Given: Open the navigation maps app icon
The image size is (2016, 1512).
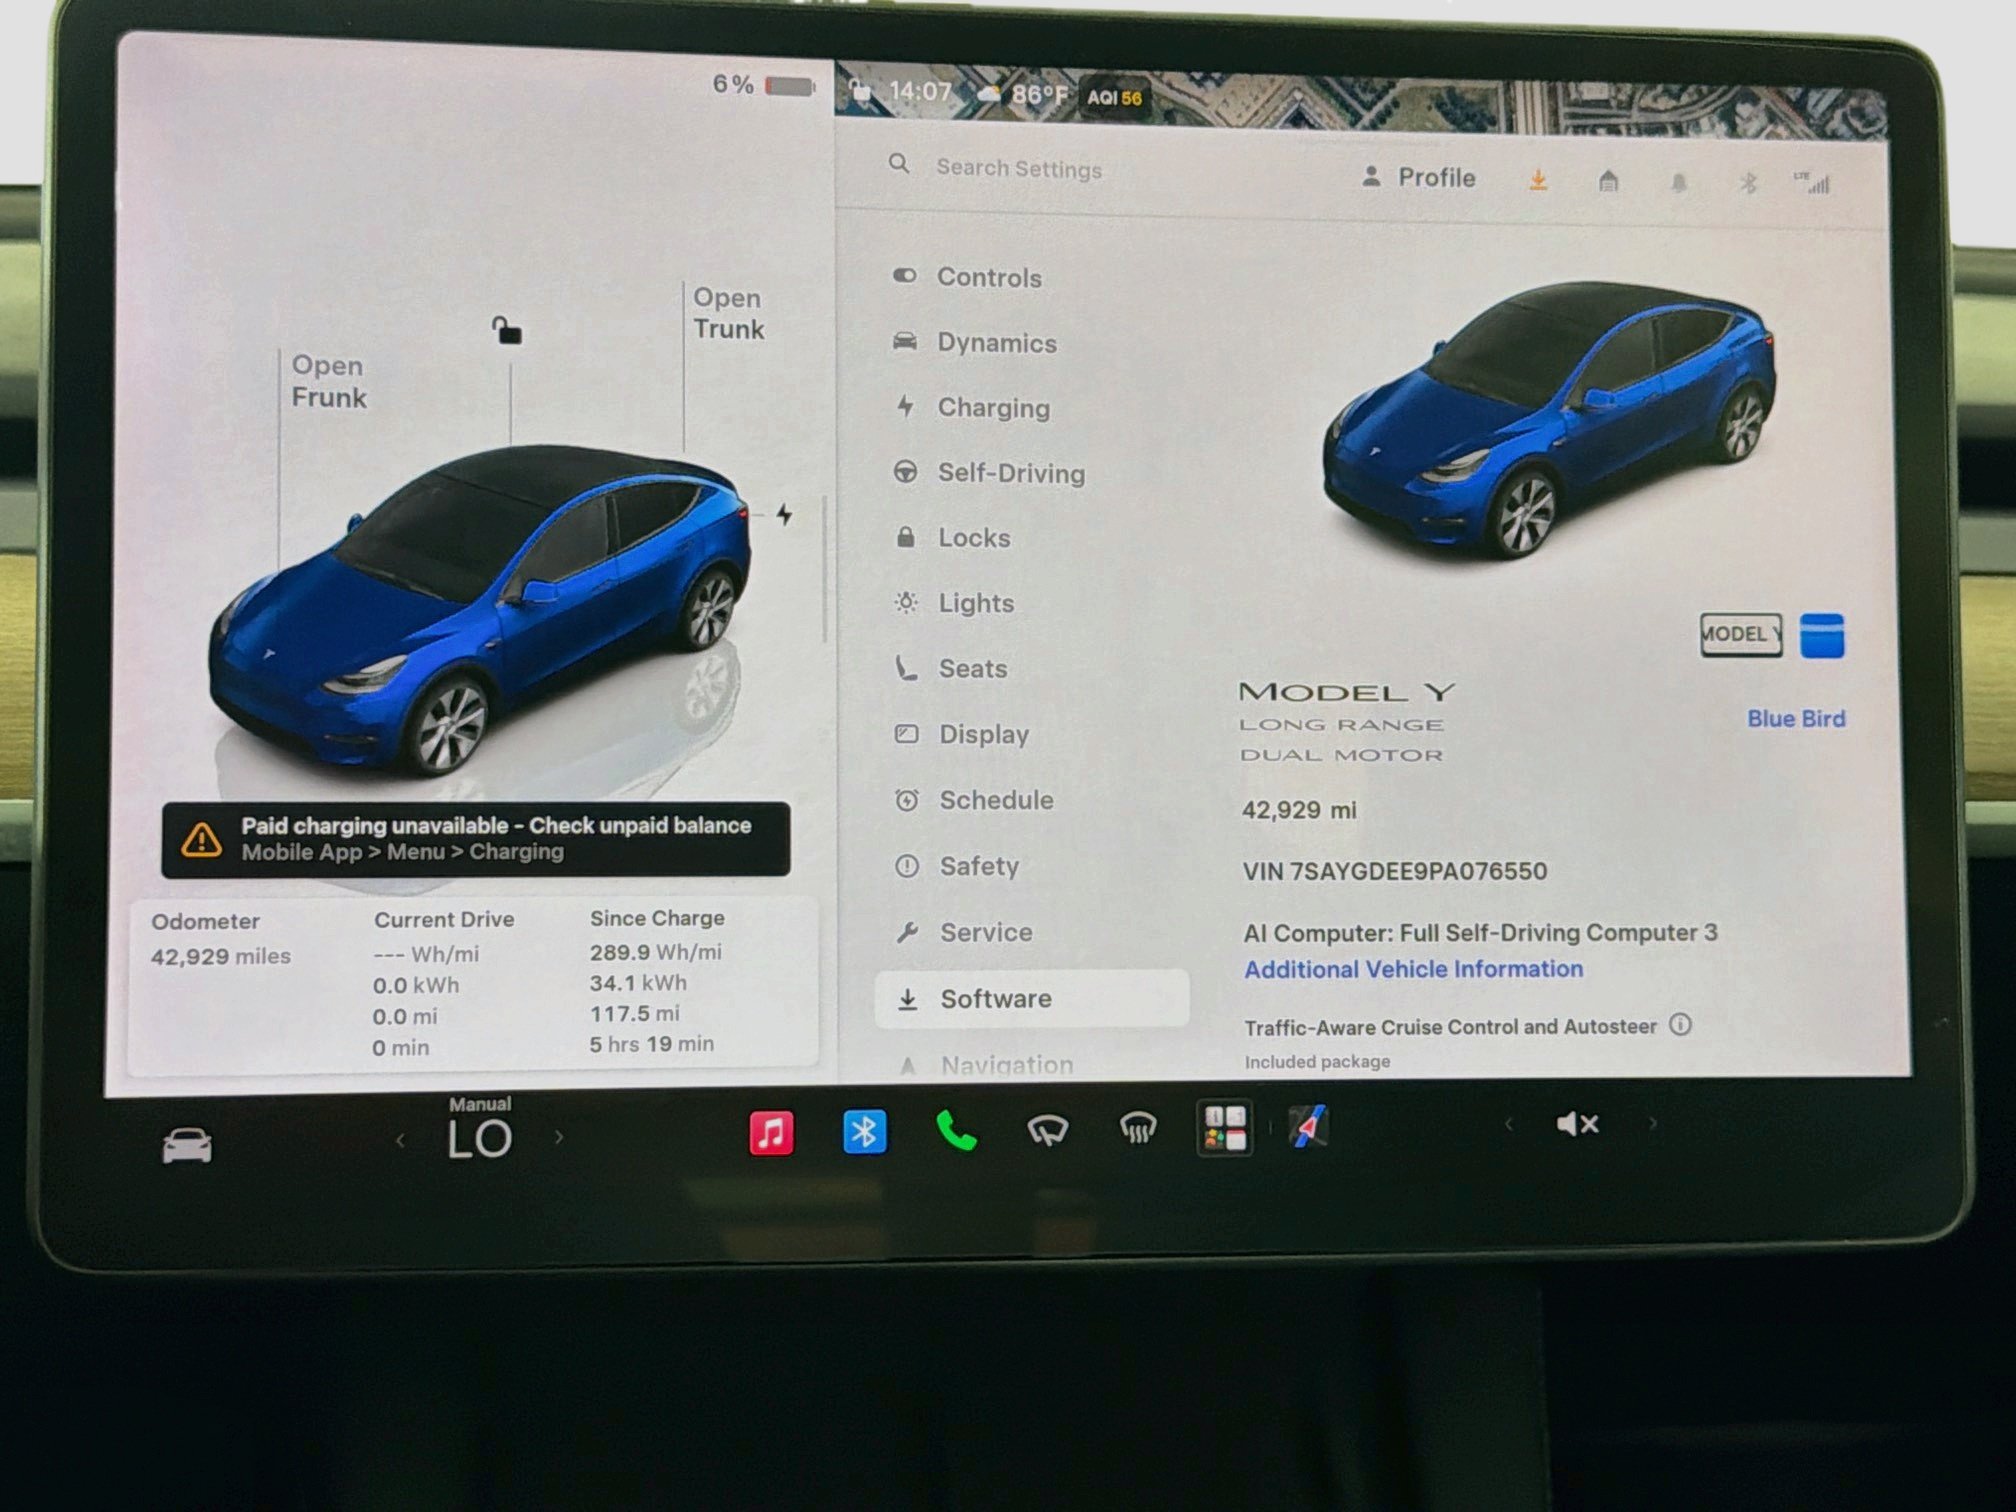Looking at the screenshot, I should [1309, 1127].
